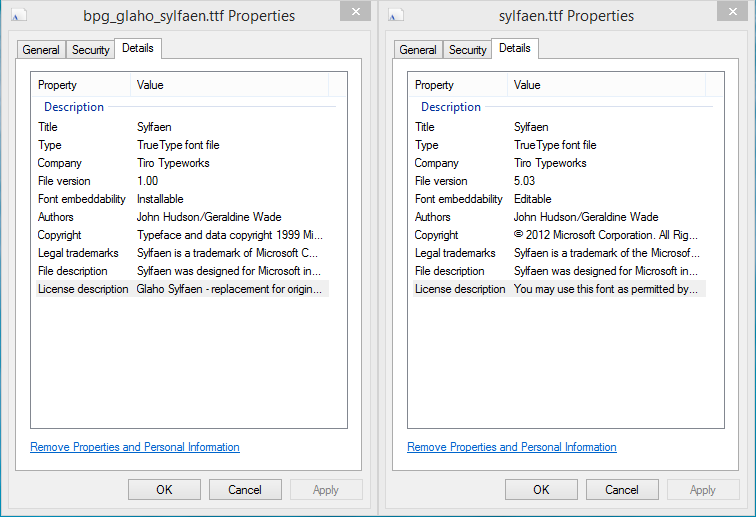Click the font file icon in sylfaen.ttf title bar
This screenshot has height=517, width=756.
396,16
